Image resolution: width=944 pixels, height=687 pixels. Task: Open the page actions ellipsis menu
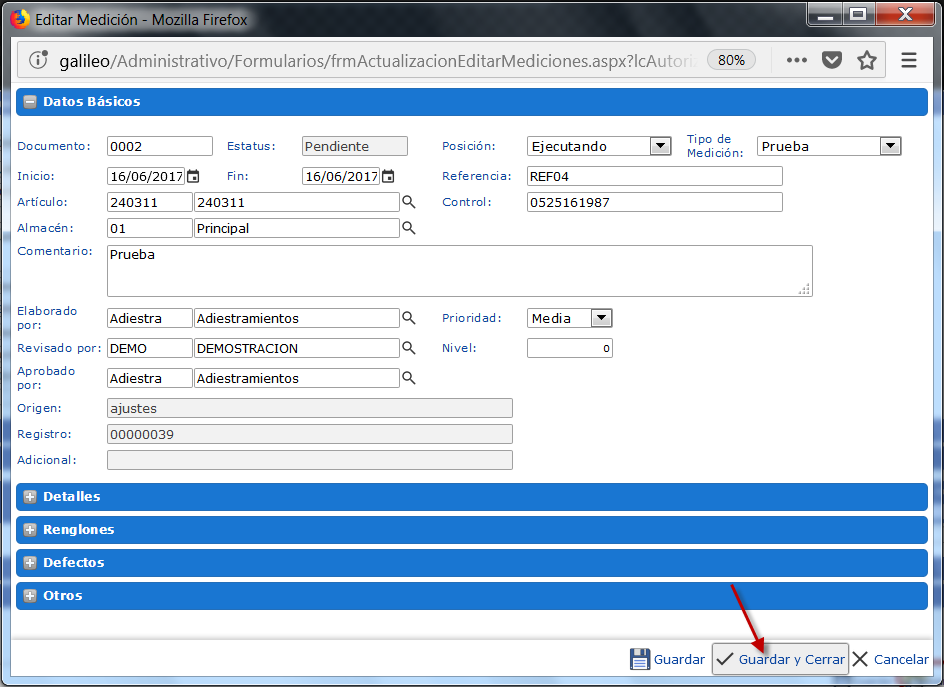pyautogui.click(x=796, y=60)
